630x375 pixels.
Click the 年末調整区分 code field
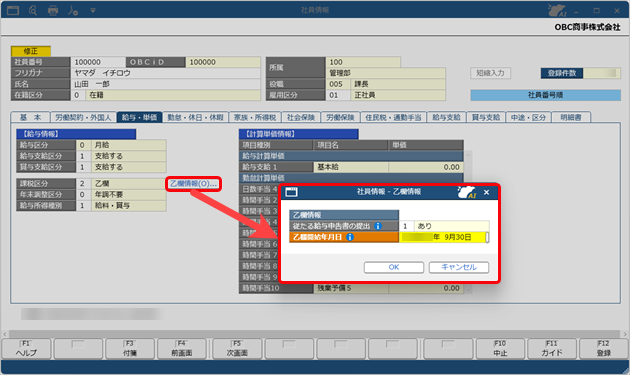click(x=84, y=195)
